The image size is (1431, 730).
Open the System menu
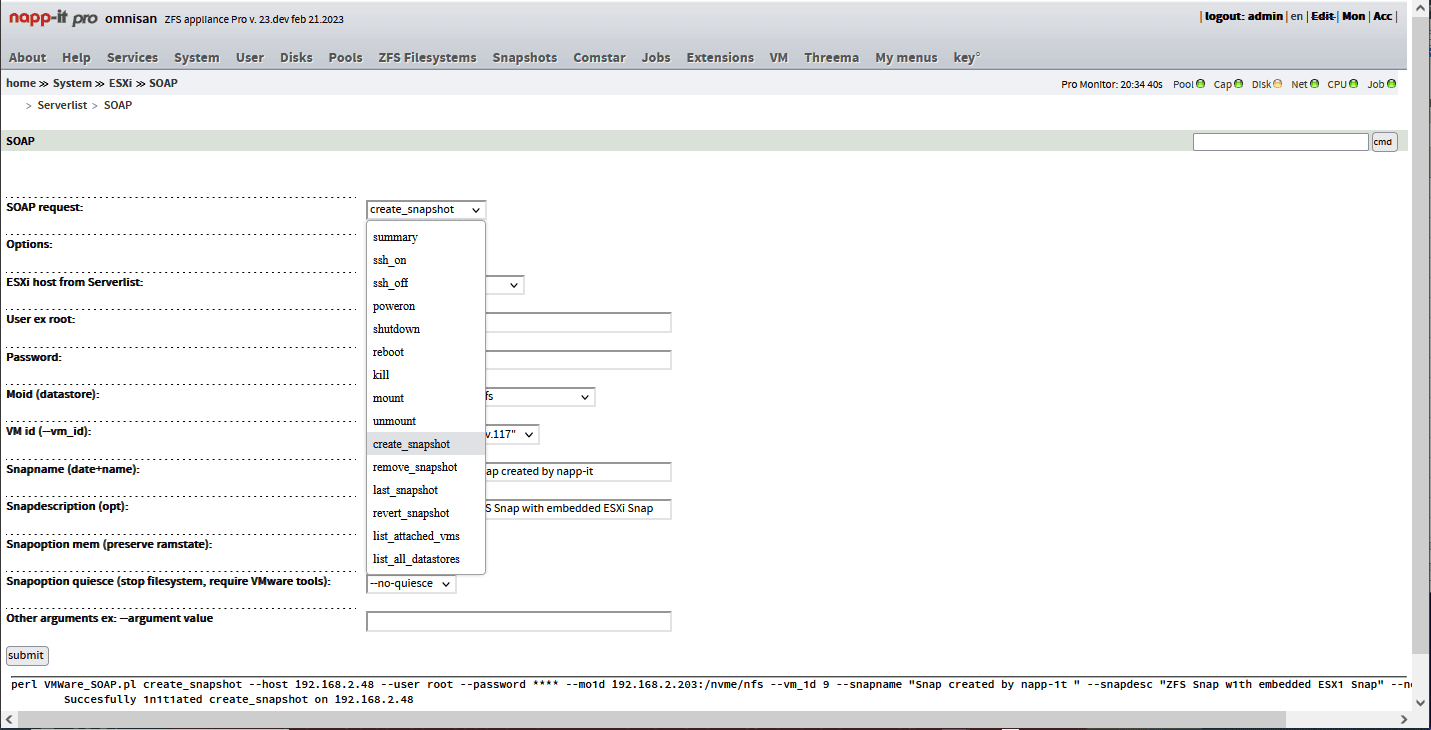[197, 57]
